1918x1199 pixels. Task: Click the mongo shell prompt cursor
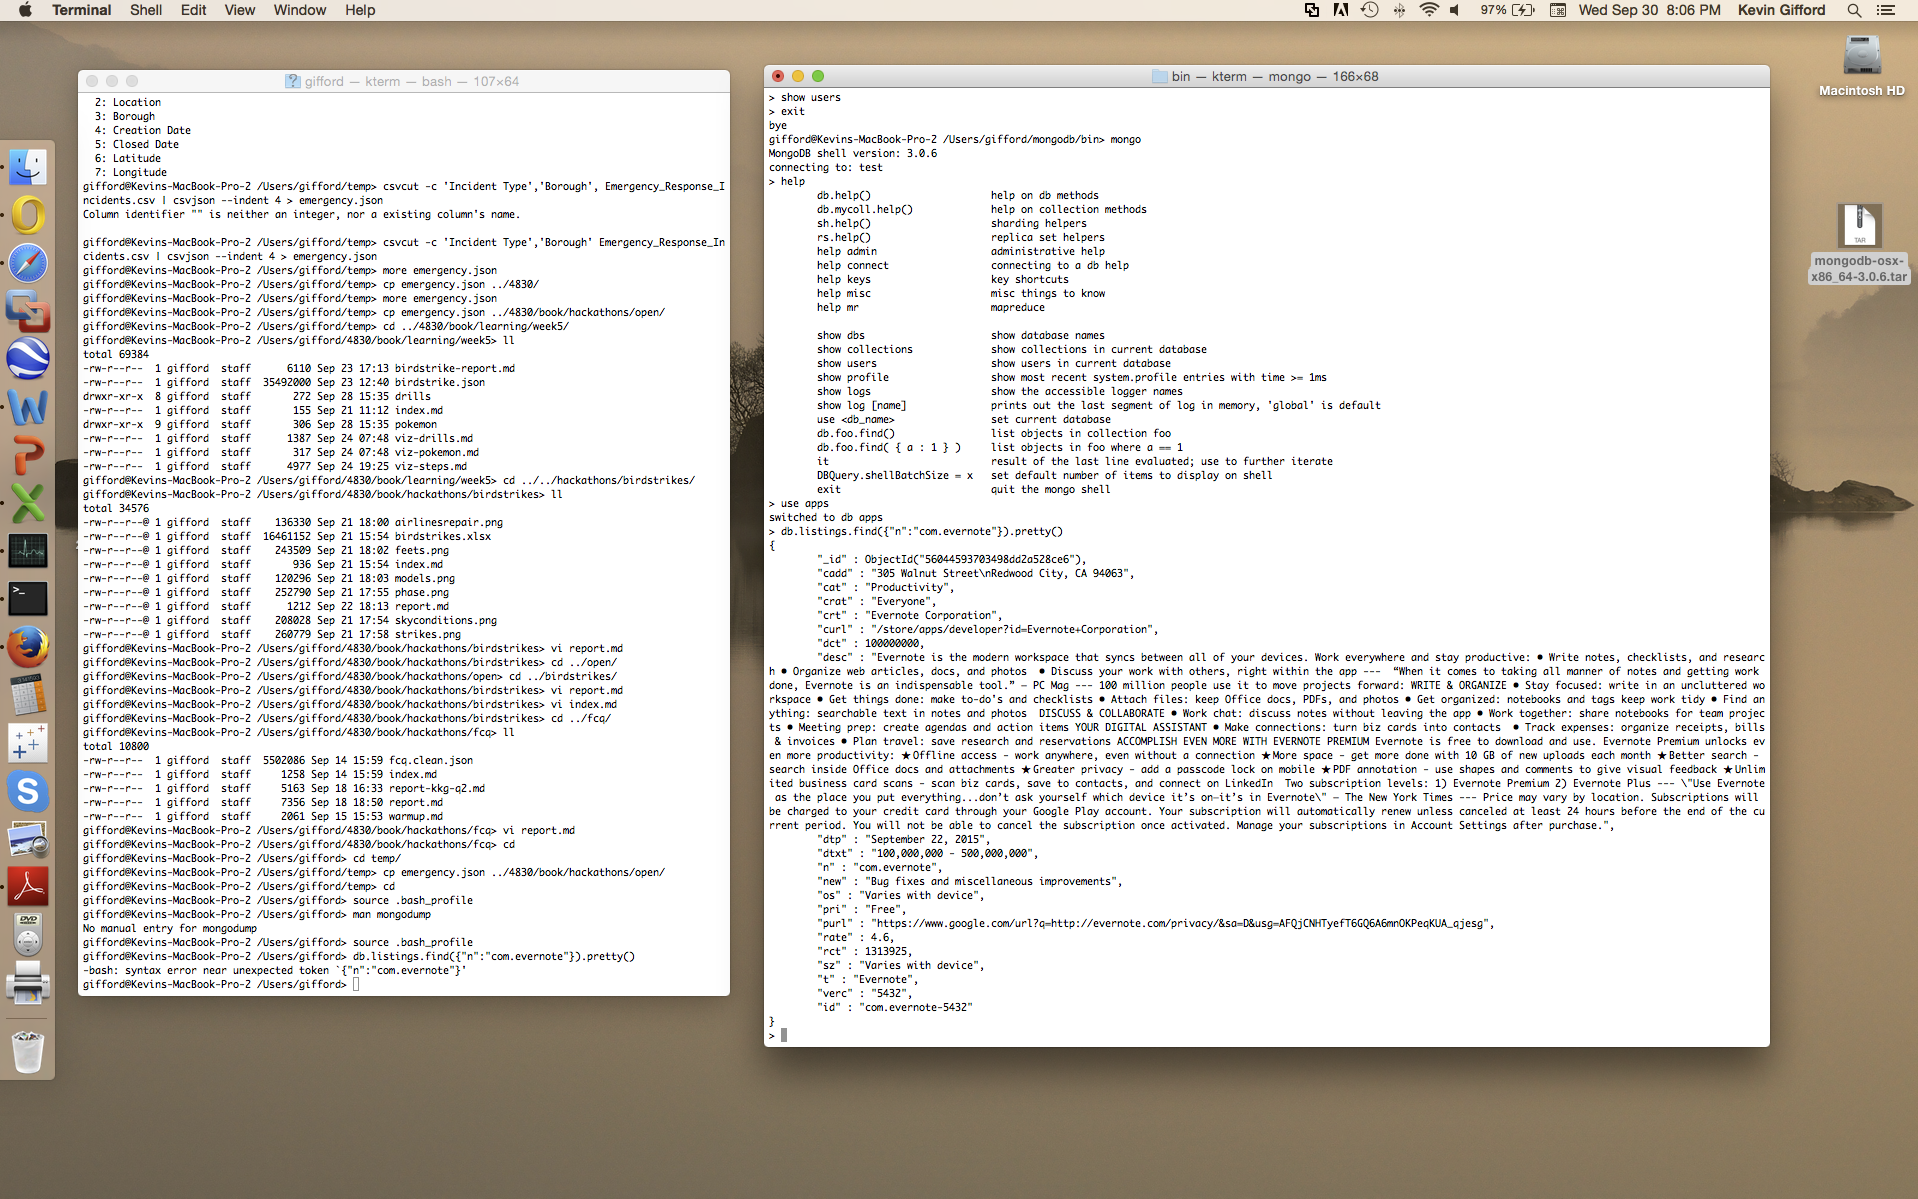pos(784,1035)
